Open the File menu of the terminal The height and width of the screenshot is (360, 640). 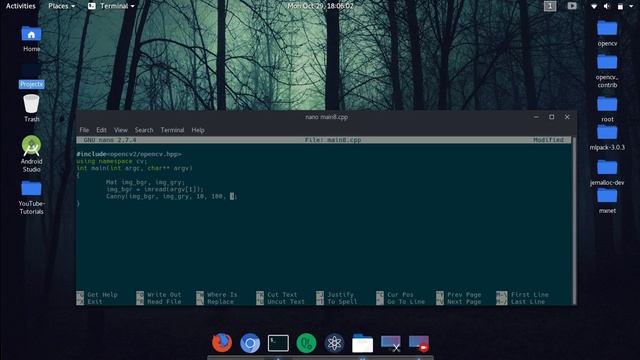point(84,130)
